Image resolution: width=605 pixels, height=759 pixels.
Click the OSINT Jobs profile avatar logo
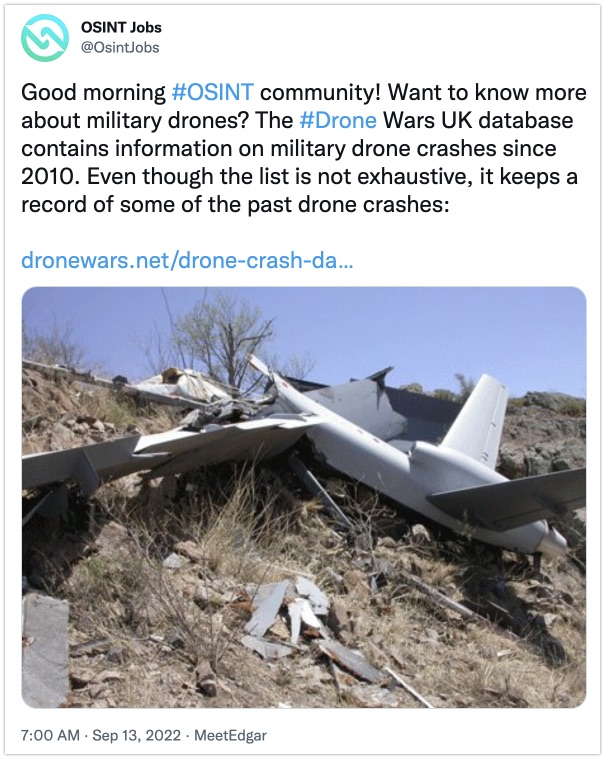[x=45, y=38]
